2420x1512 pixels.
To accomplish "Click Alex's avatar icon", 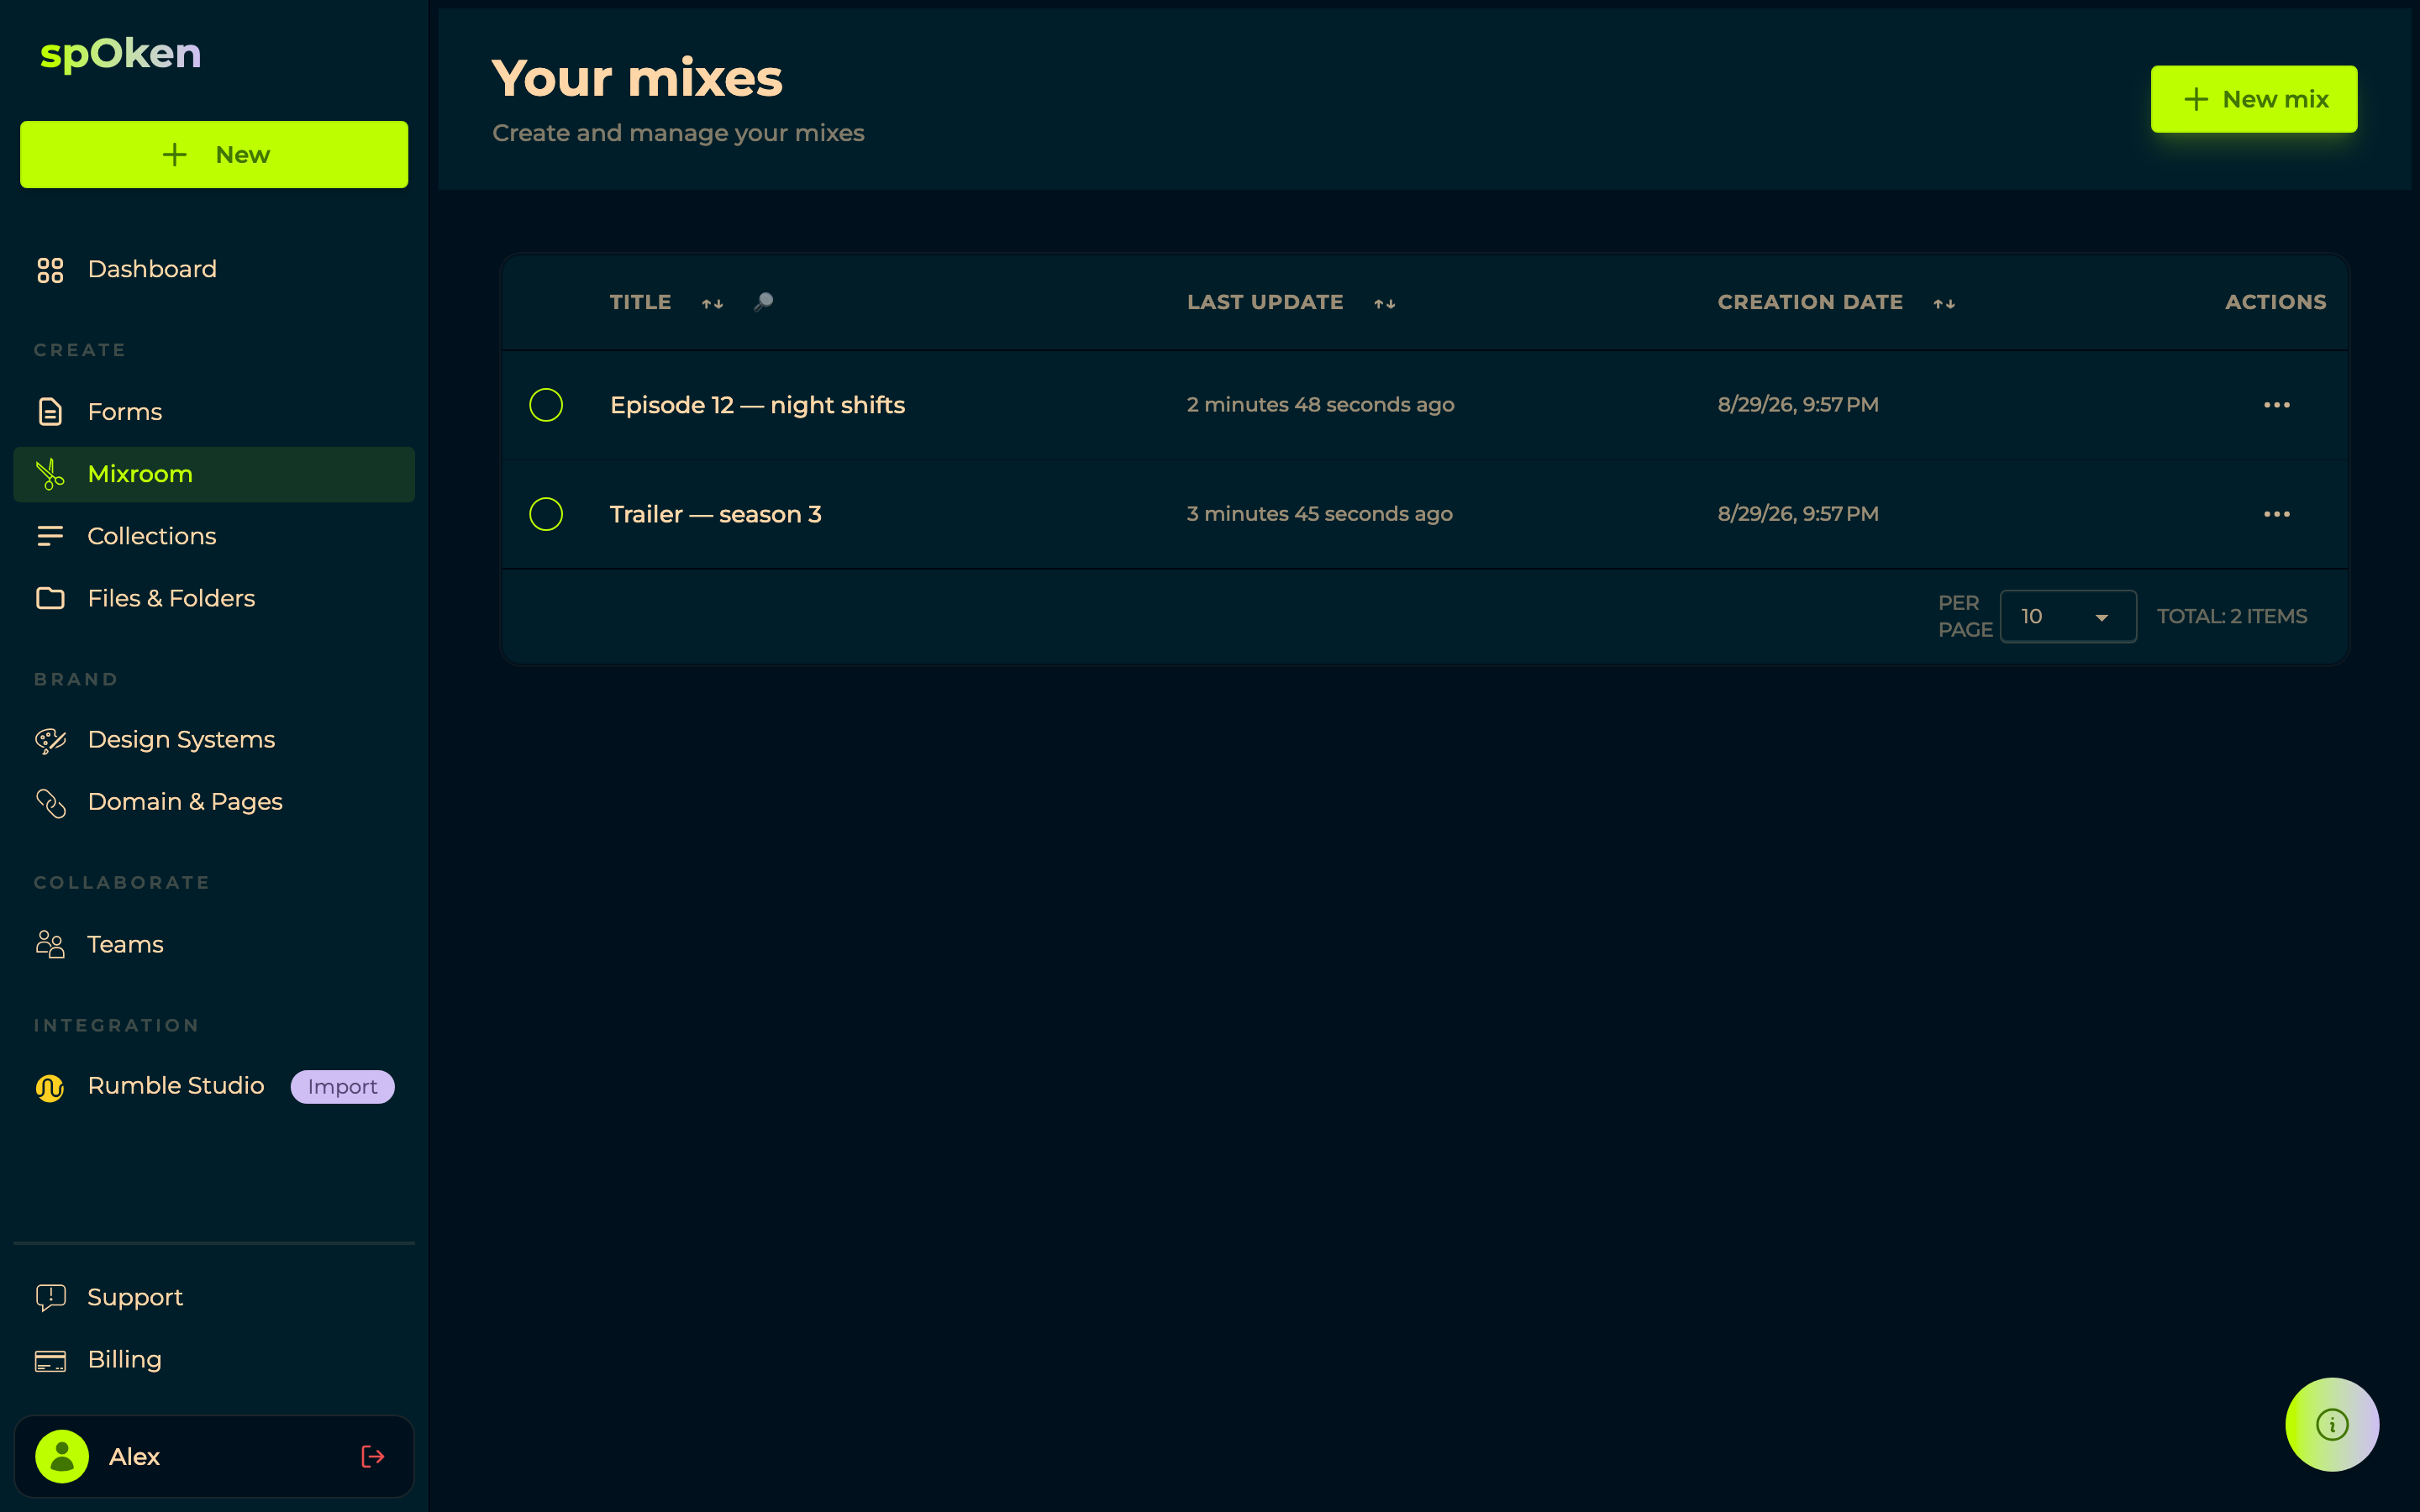I will (x=62, y=1456).
